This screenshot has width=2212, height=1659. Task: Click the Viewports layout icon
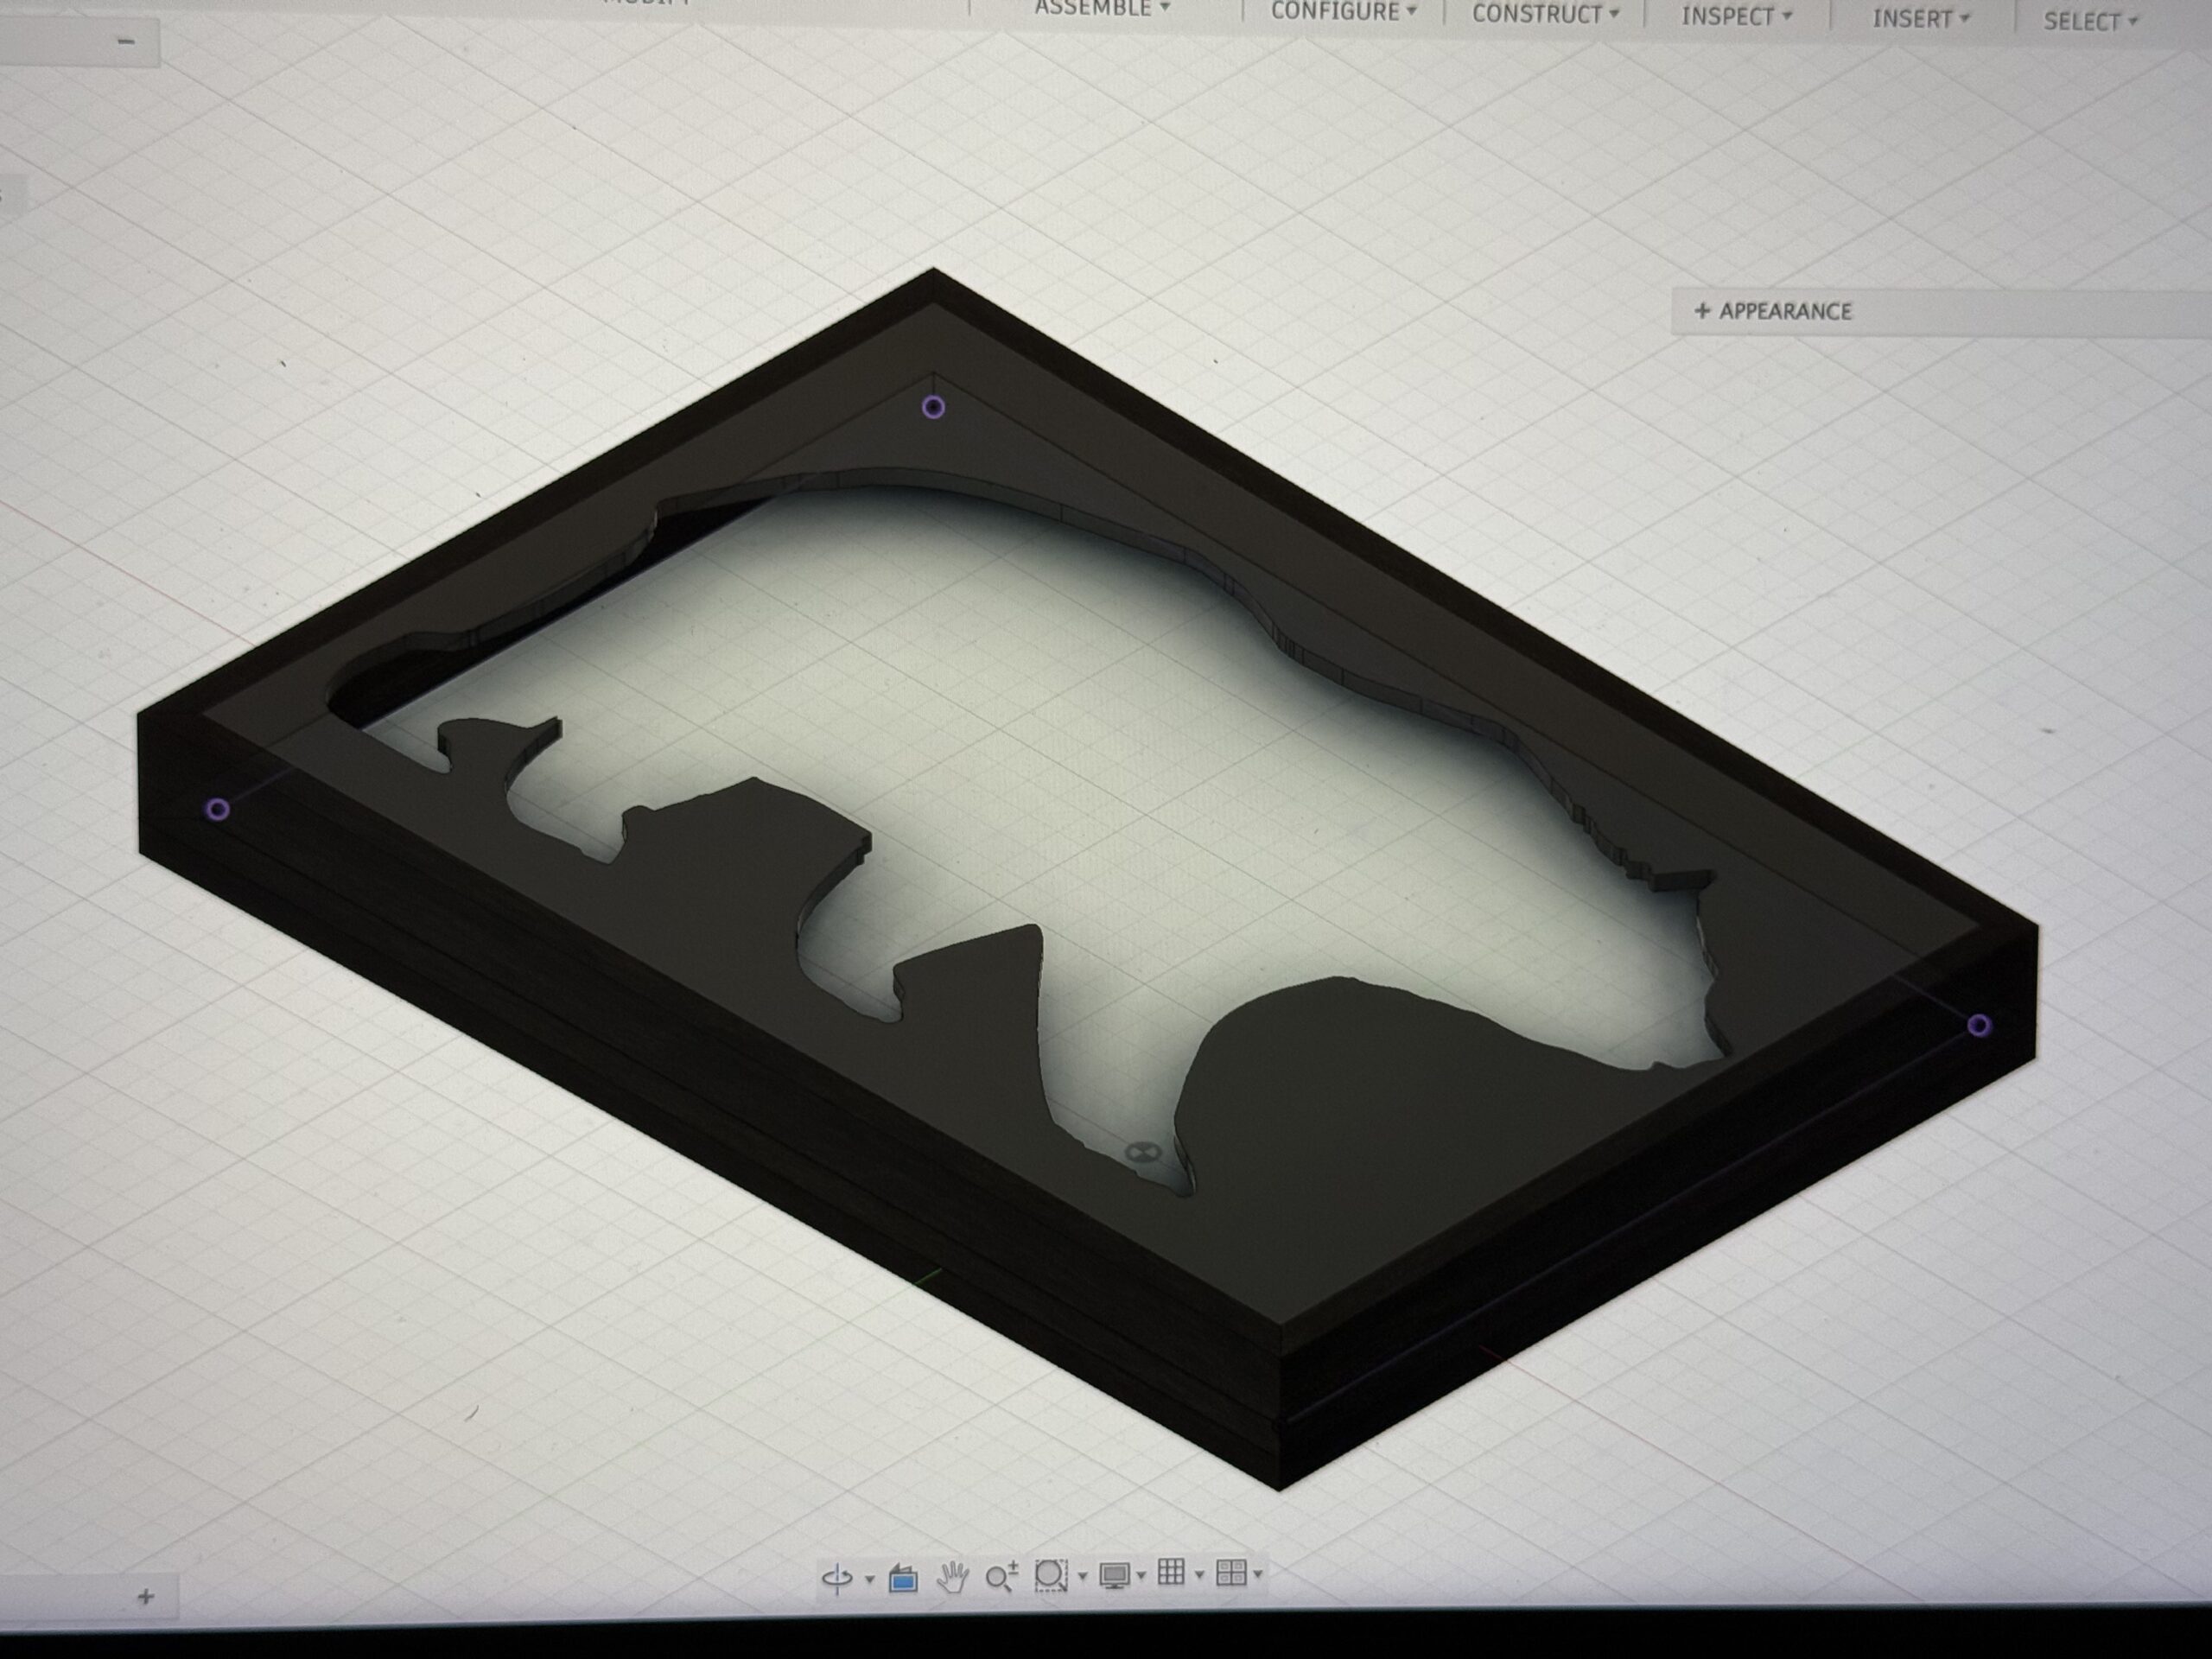[x=1230, y=1573]
